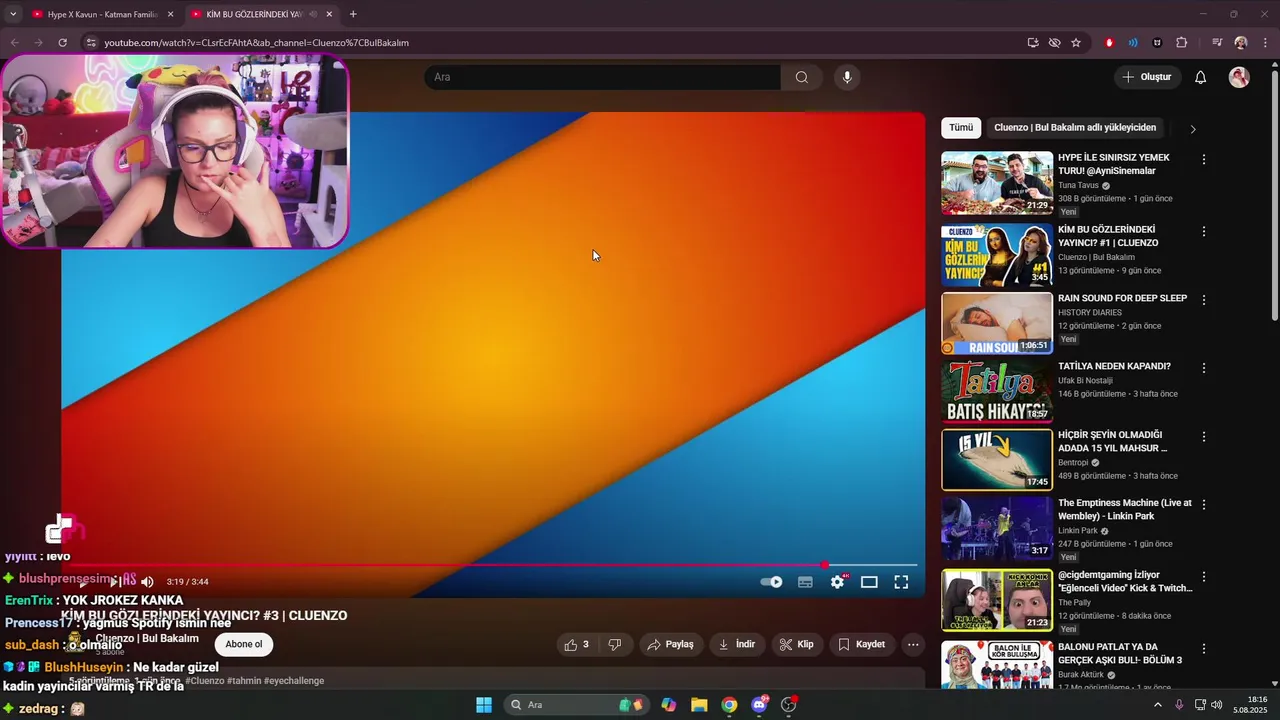
Task: Mute the video with the speaker icon
Action: [147, 582]
